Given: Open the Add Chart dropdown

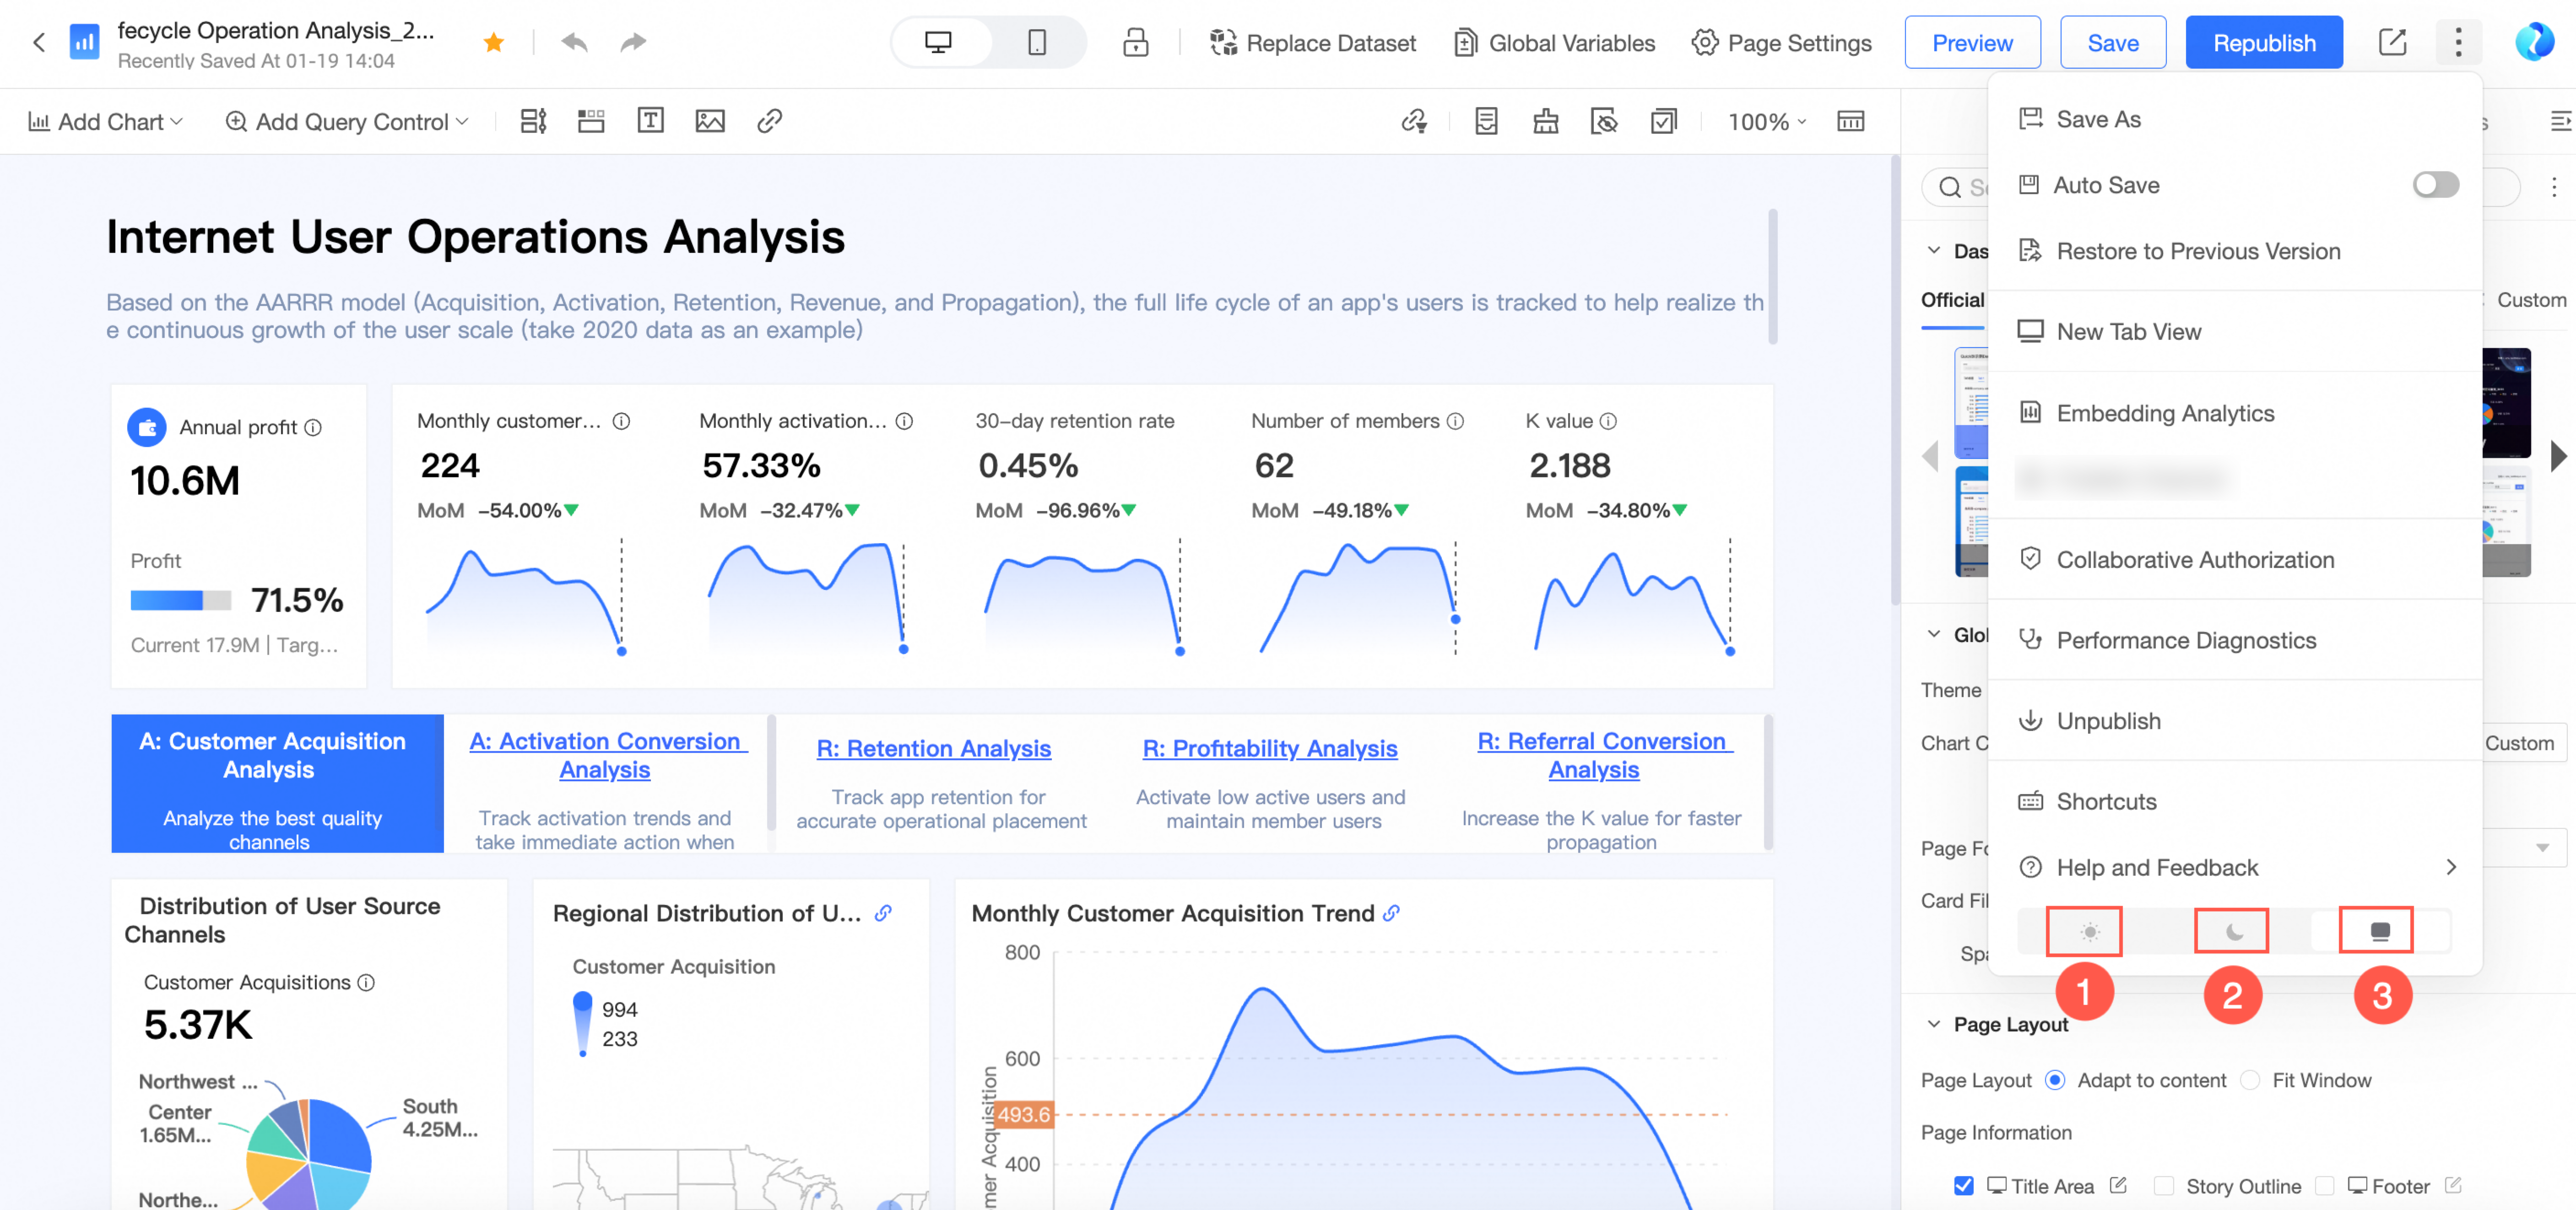Looking at the screenshot, I should 106,122.
